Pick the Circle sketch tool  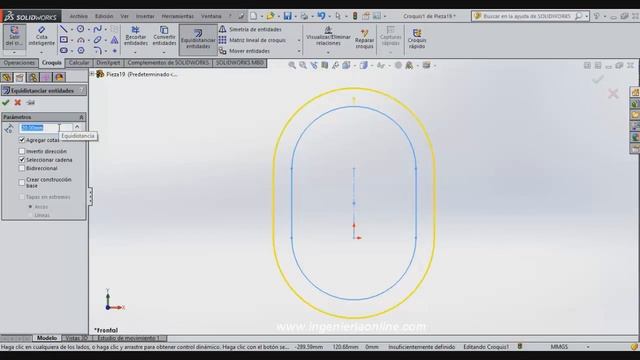tap(80, 29)
